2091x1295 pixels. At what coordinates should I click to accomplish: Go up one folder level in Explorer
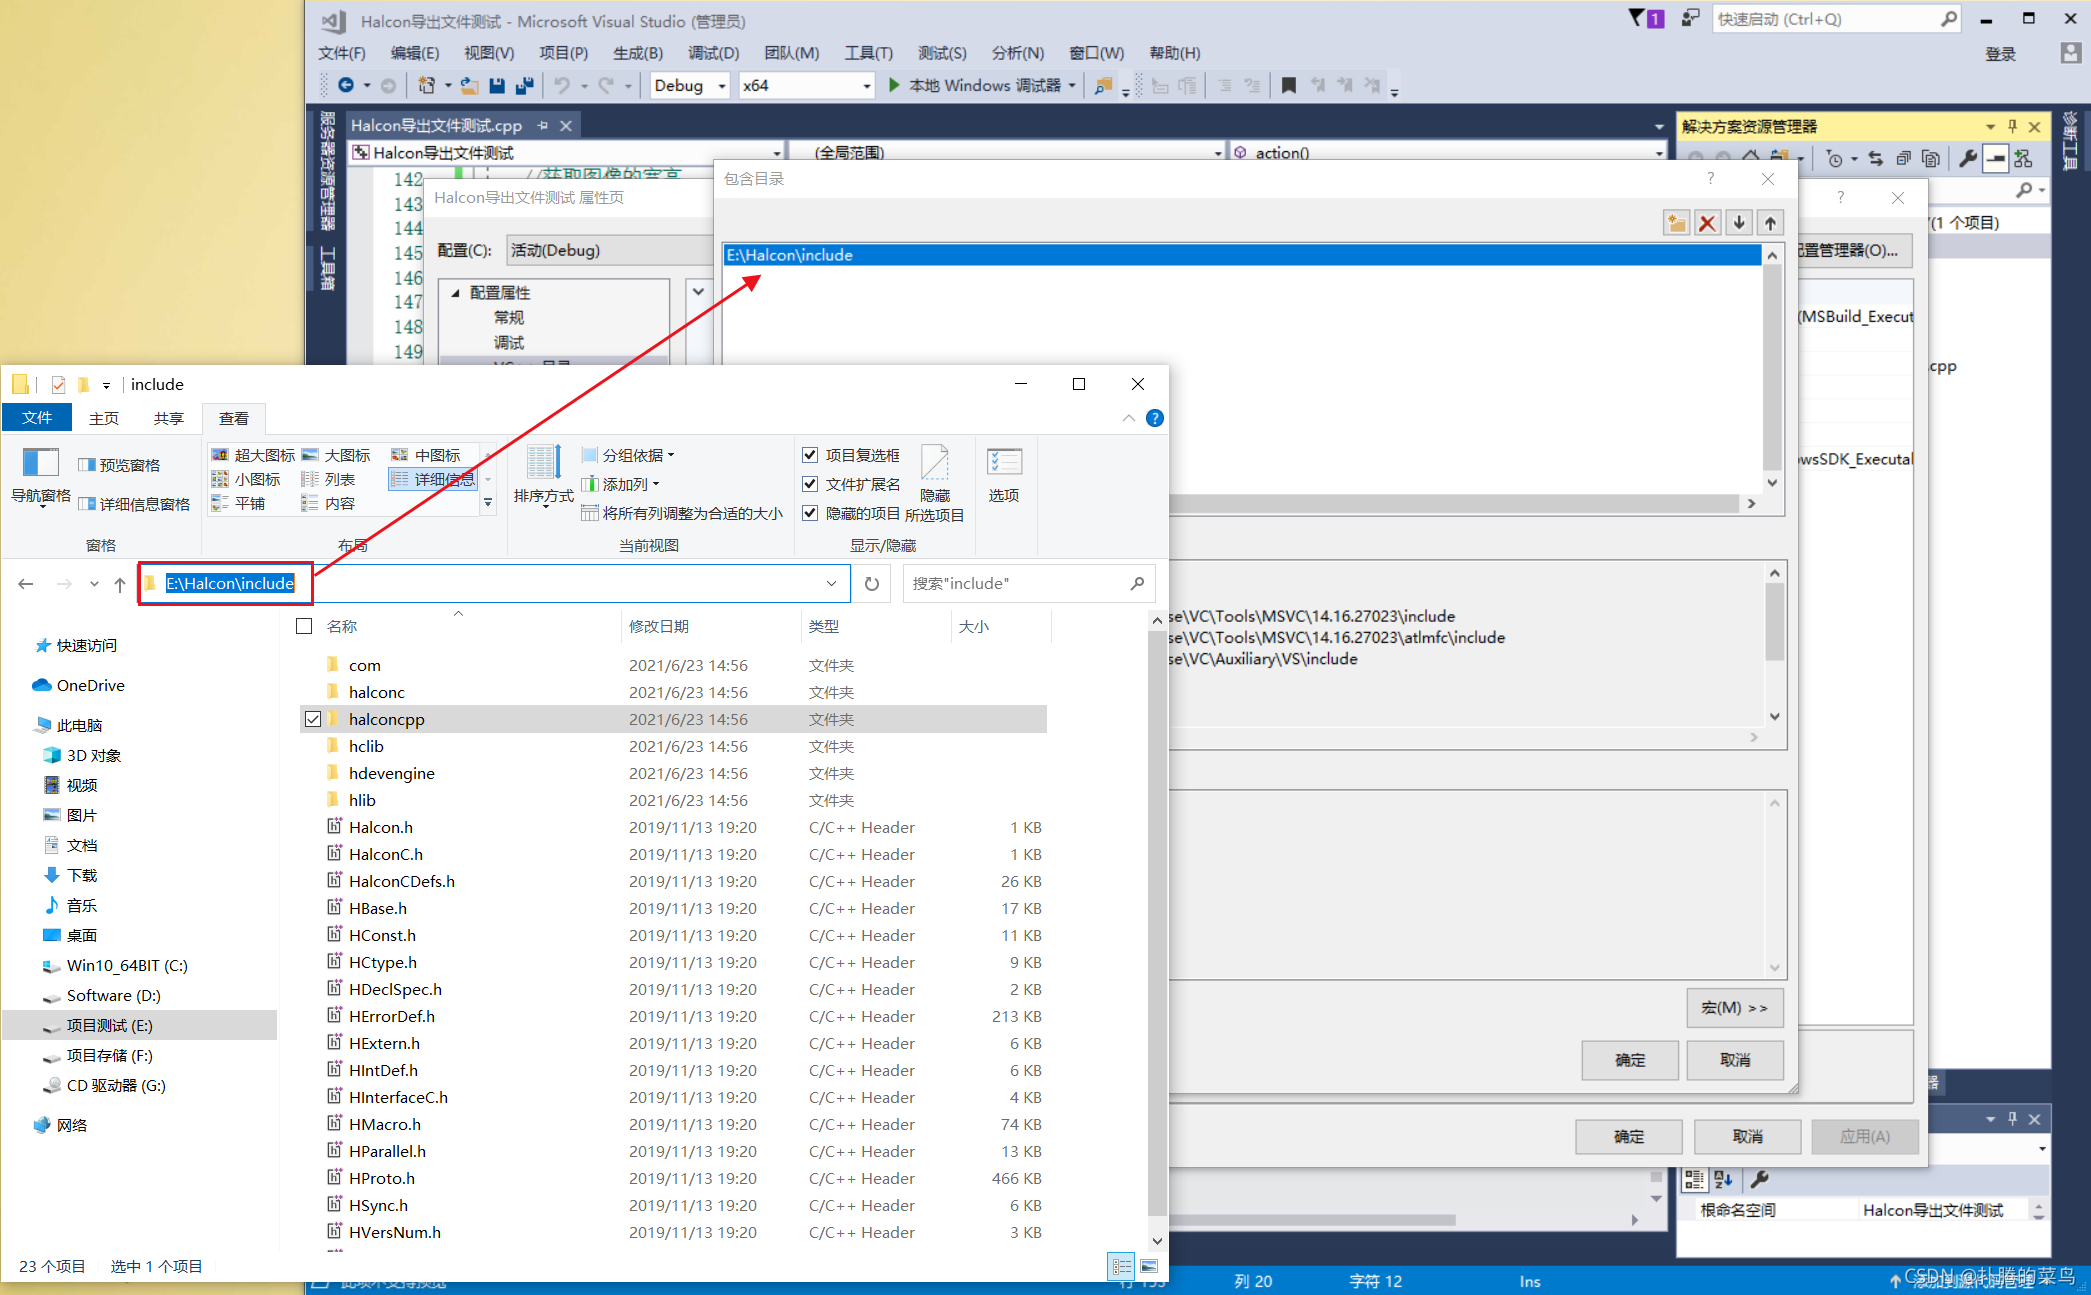(120, 584)
